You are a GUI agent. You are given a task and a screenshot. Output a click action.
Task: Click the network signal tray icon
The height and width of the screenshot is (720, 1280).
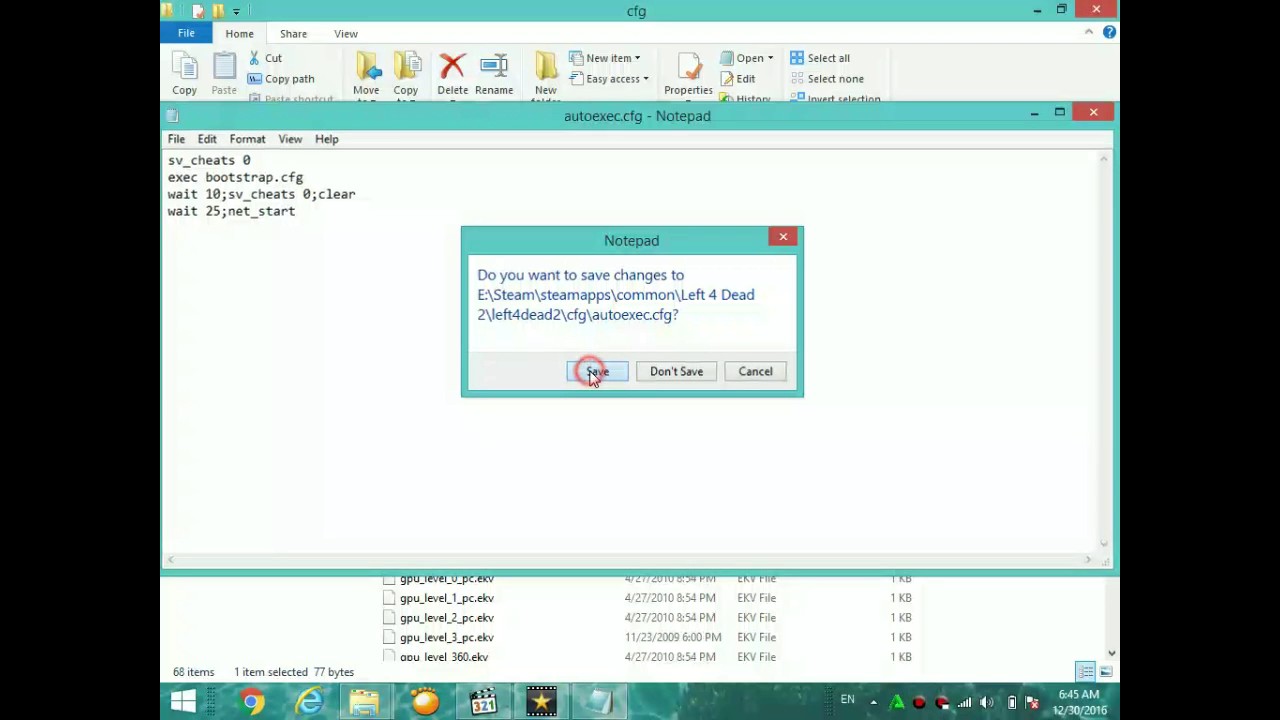click(964, 702)
